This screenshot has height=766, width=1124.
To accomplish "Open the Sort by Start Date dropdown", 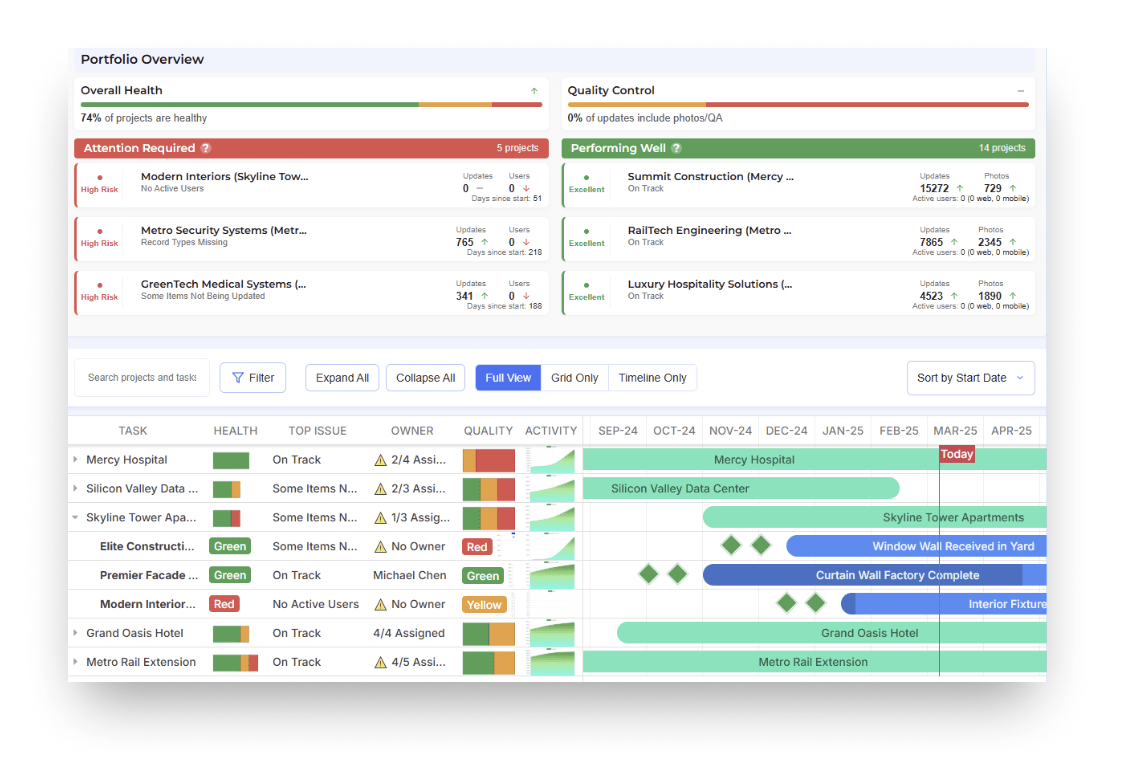I will (x=971, y=378).
